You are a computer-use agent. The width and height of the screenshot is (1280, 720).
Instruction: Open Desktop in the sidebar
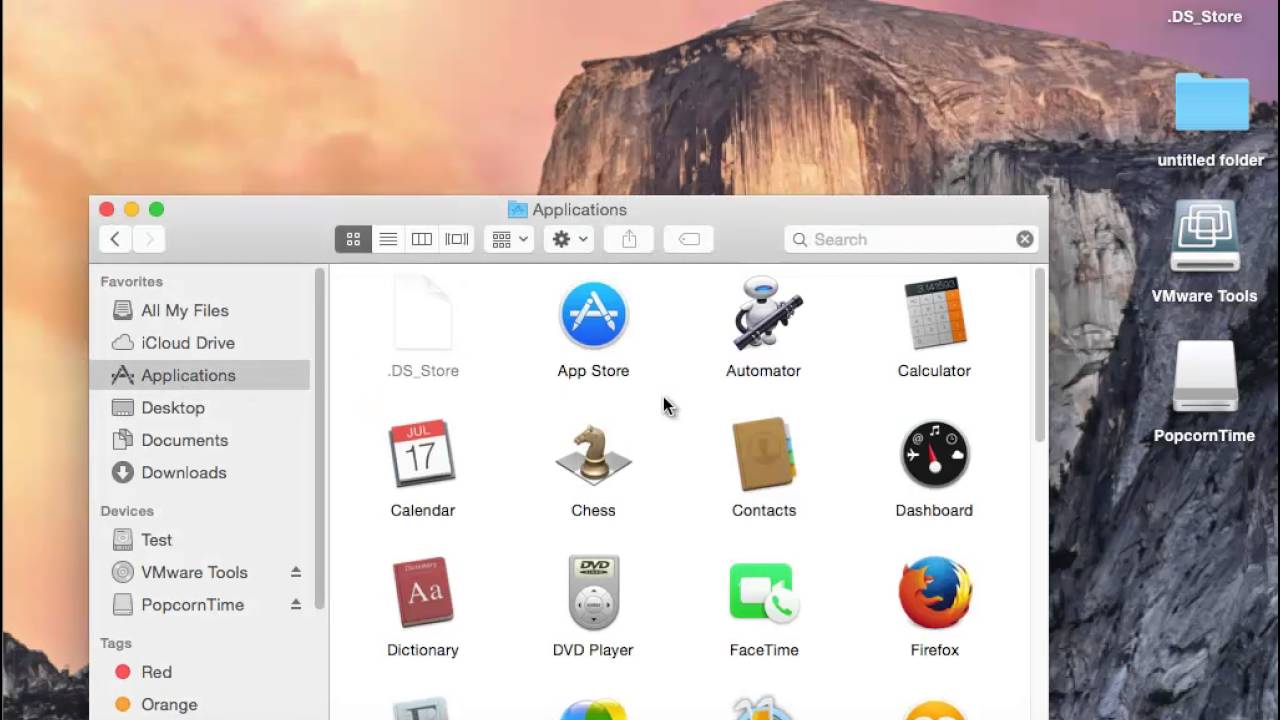tap(200, 407)
